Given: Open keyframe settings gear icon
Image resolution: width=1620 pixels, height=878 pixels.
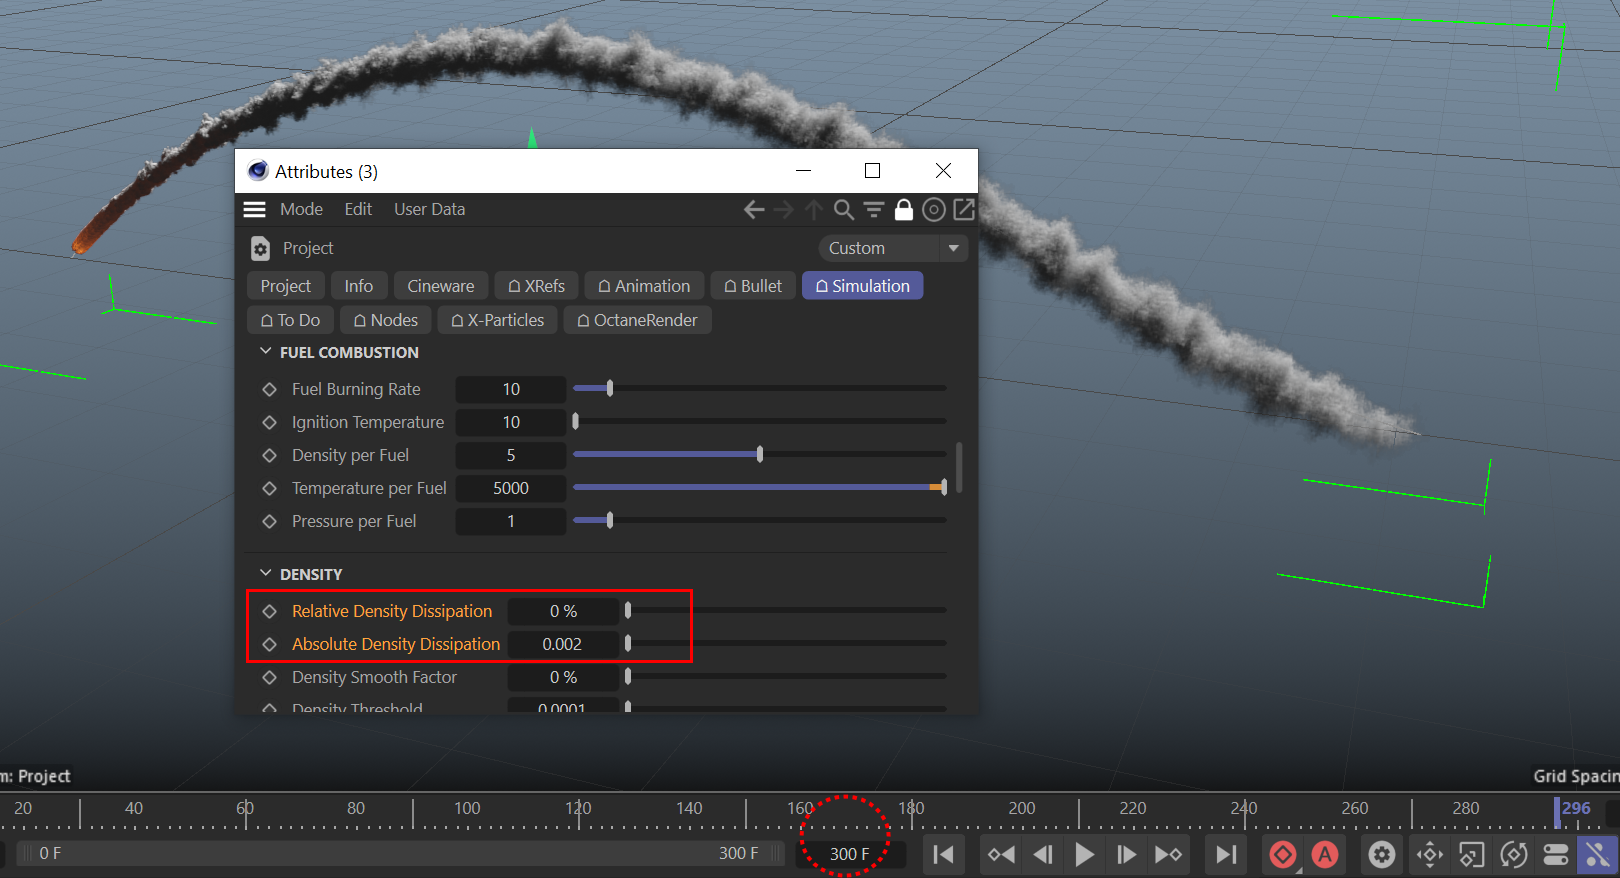Looking at the screenshot, I should pos(1382,854).
